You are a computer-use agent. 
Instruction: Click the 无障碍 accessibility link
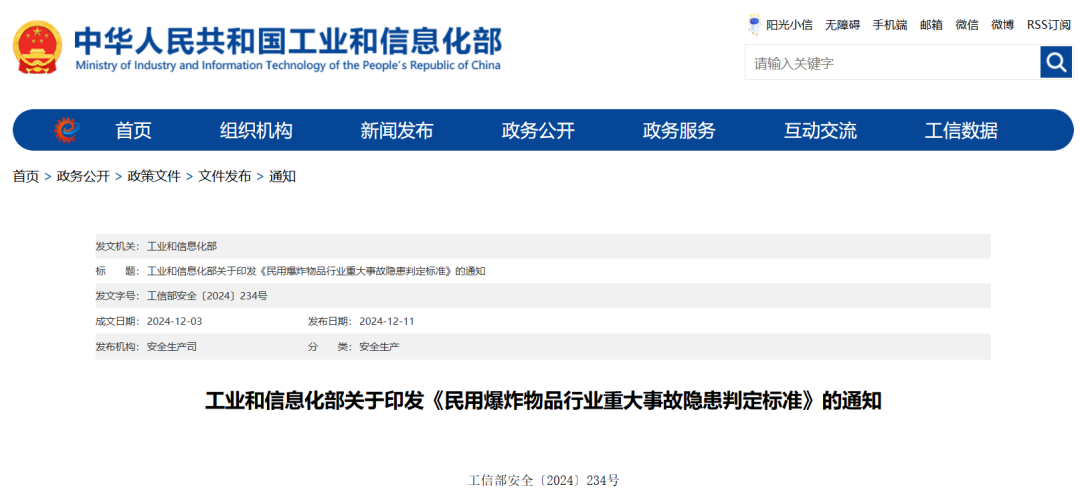pyautogui.click(x=842, y=25)
